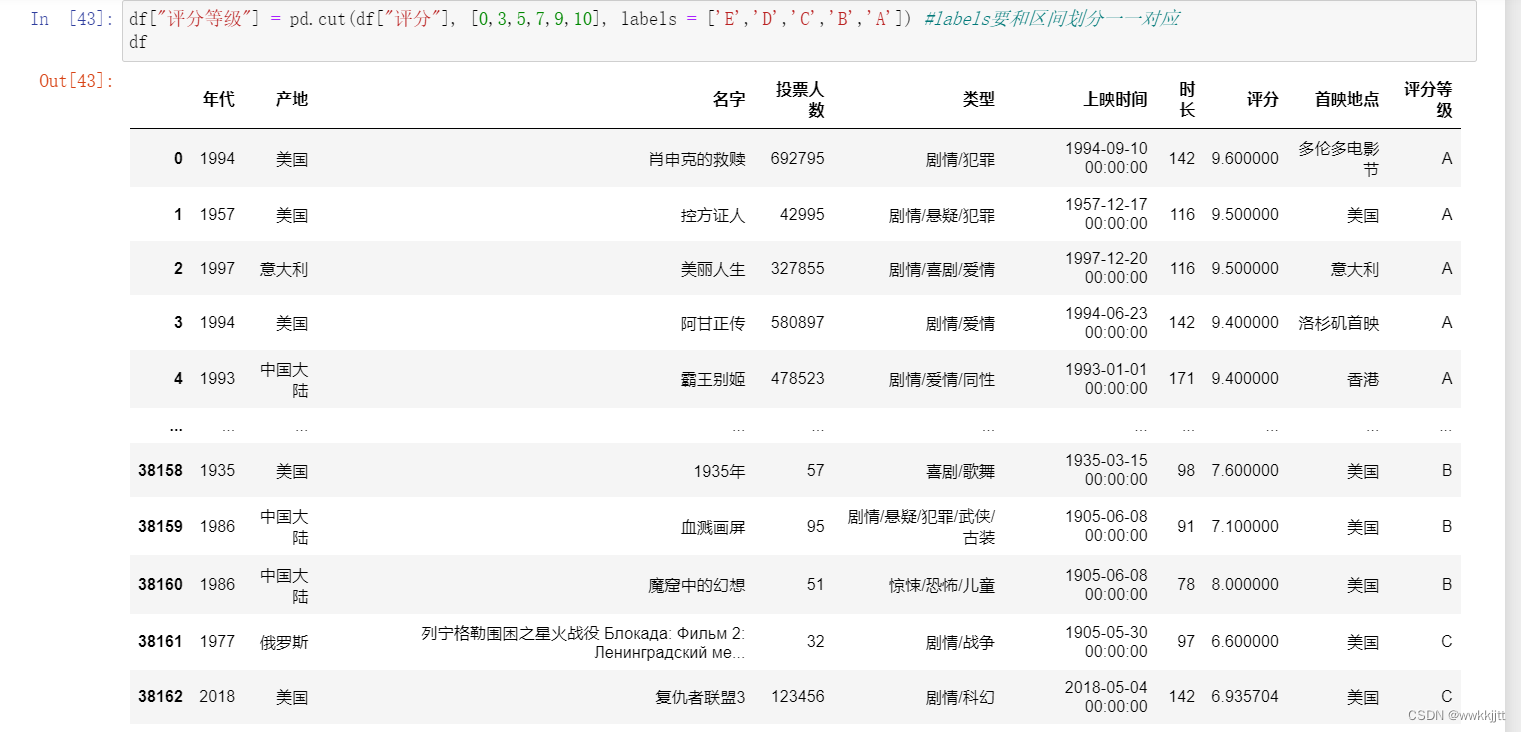Click rating value 7.600000

coord(1245,470)
